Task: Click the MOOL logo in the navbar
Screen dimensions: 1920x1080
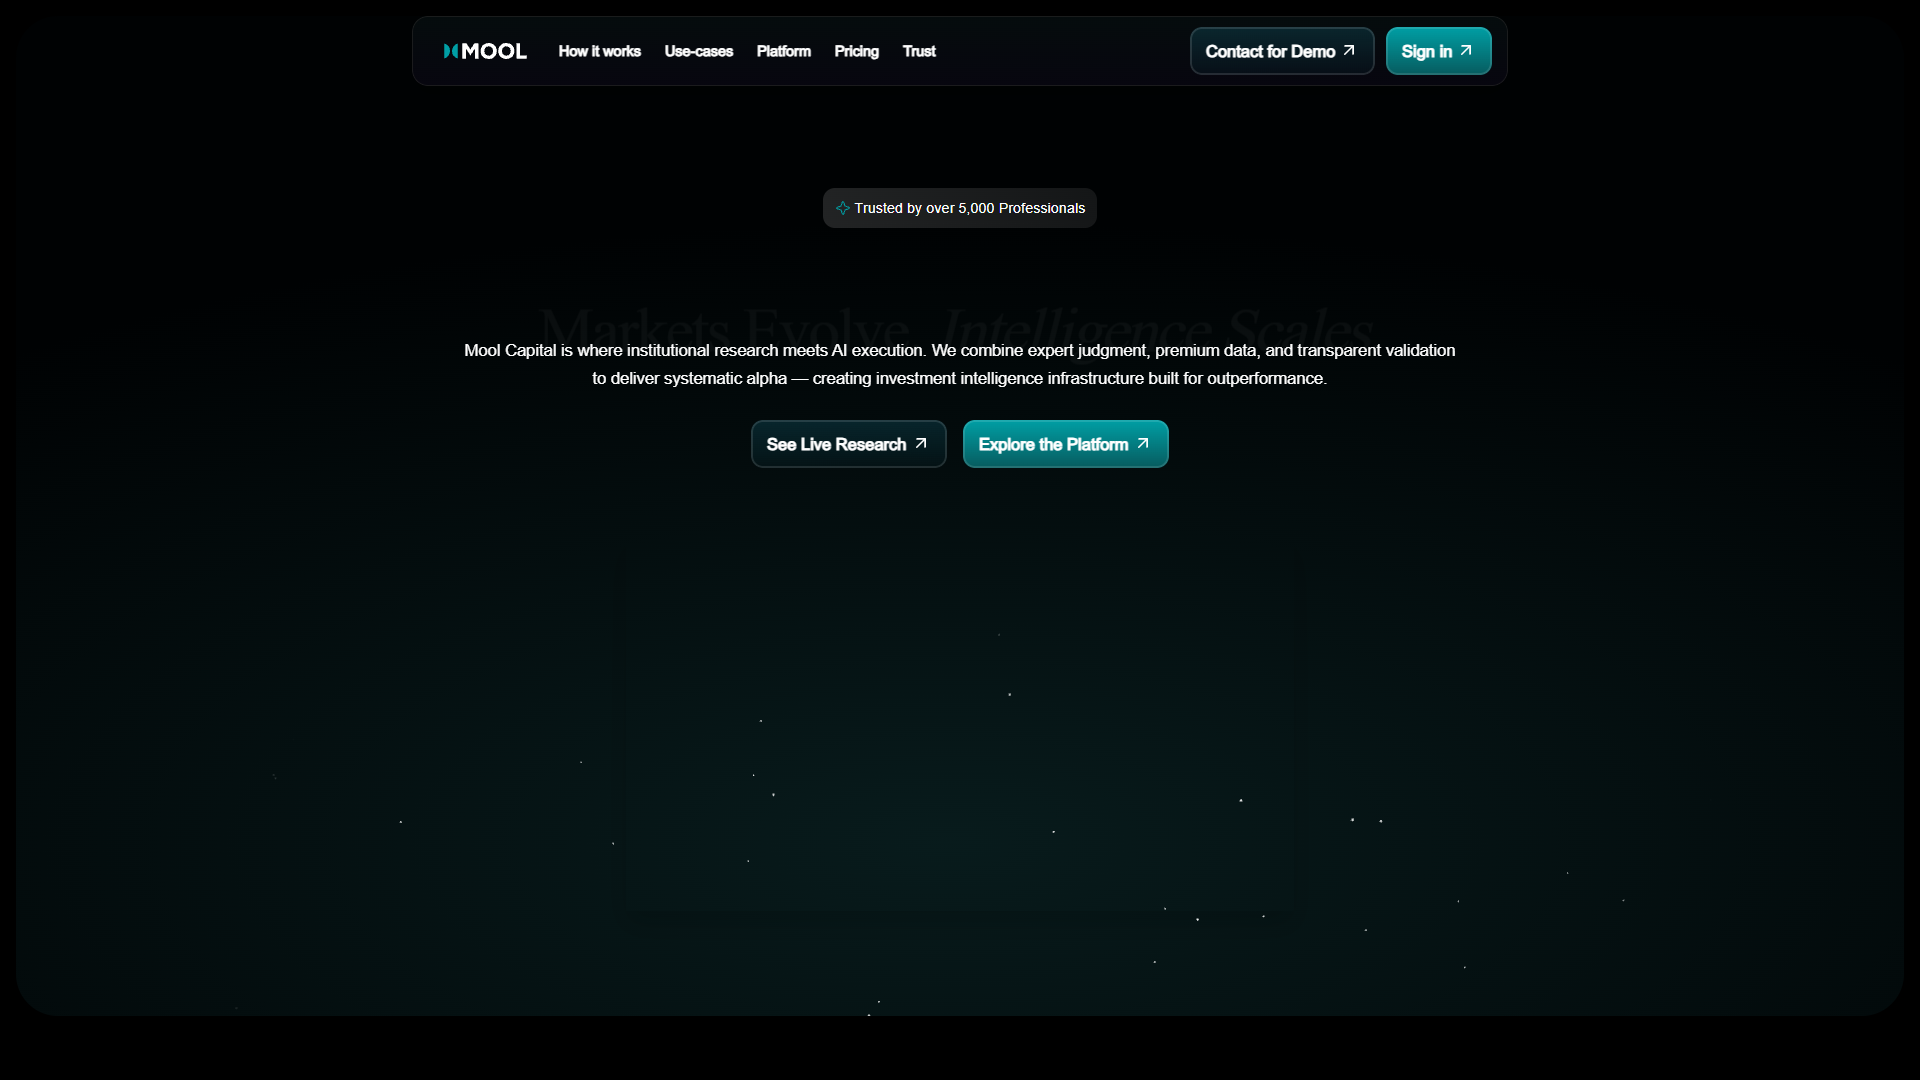Action: click(x=485, y=51)
